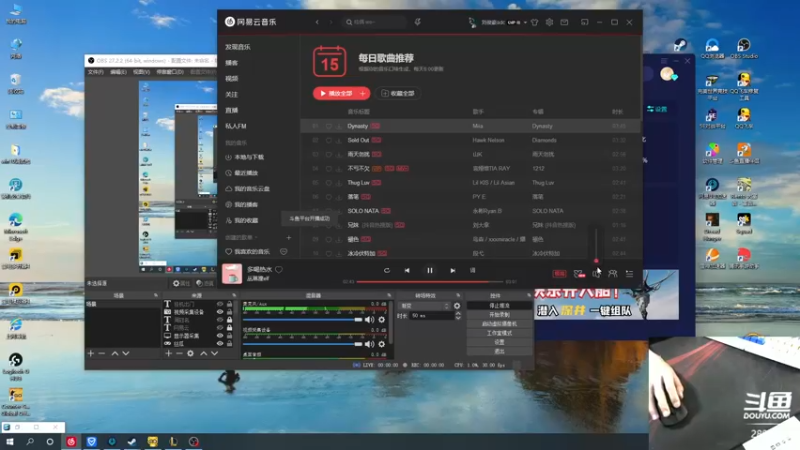
Task: Increase the transition duration stepper
Action: 458,314
